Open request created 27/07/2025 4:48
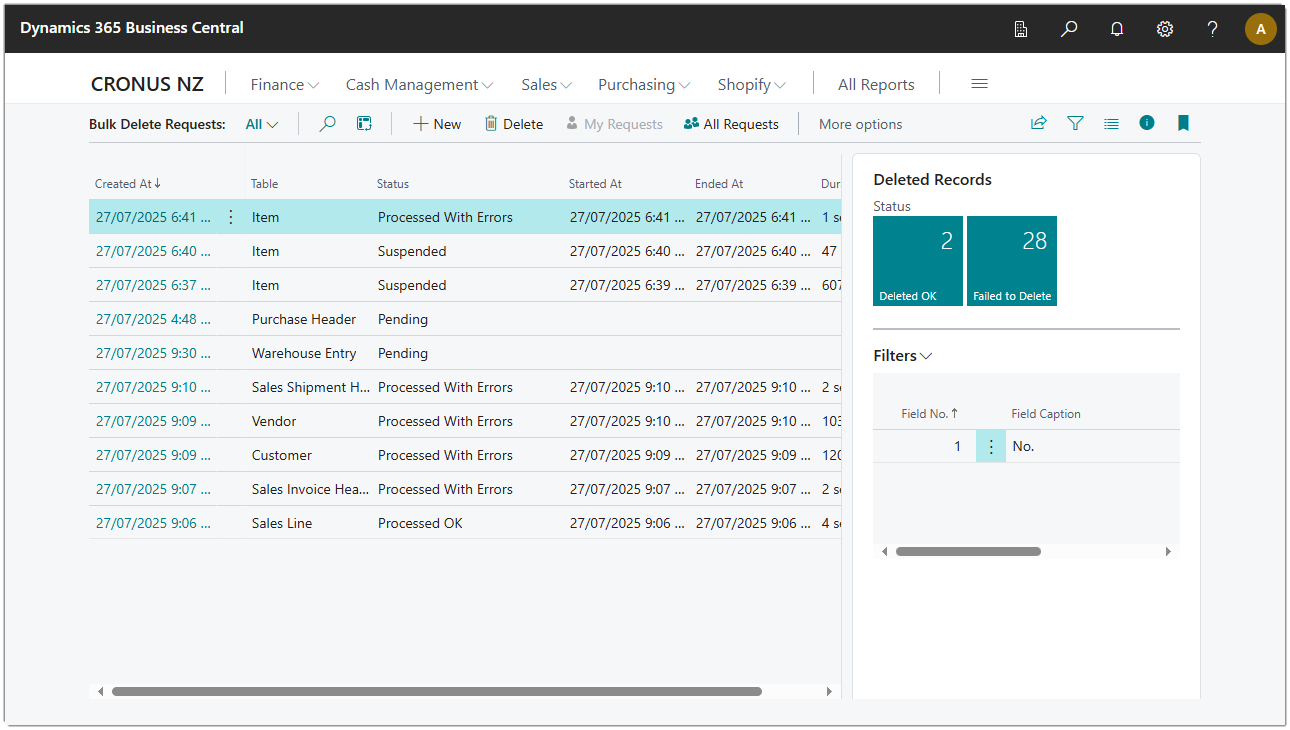Image resolution: width=1290 pixels, height=730 pixels. click(x=153, y=319)
